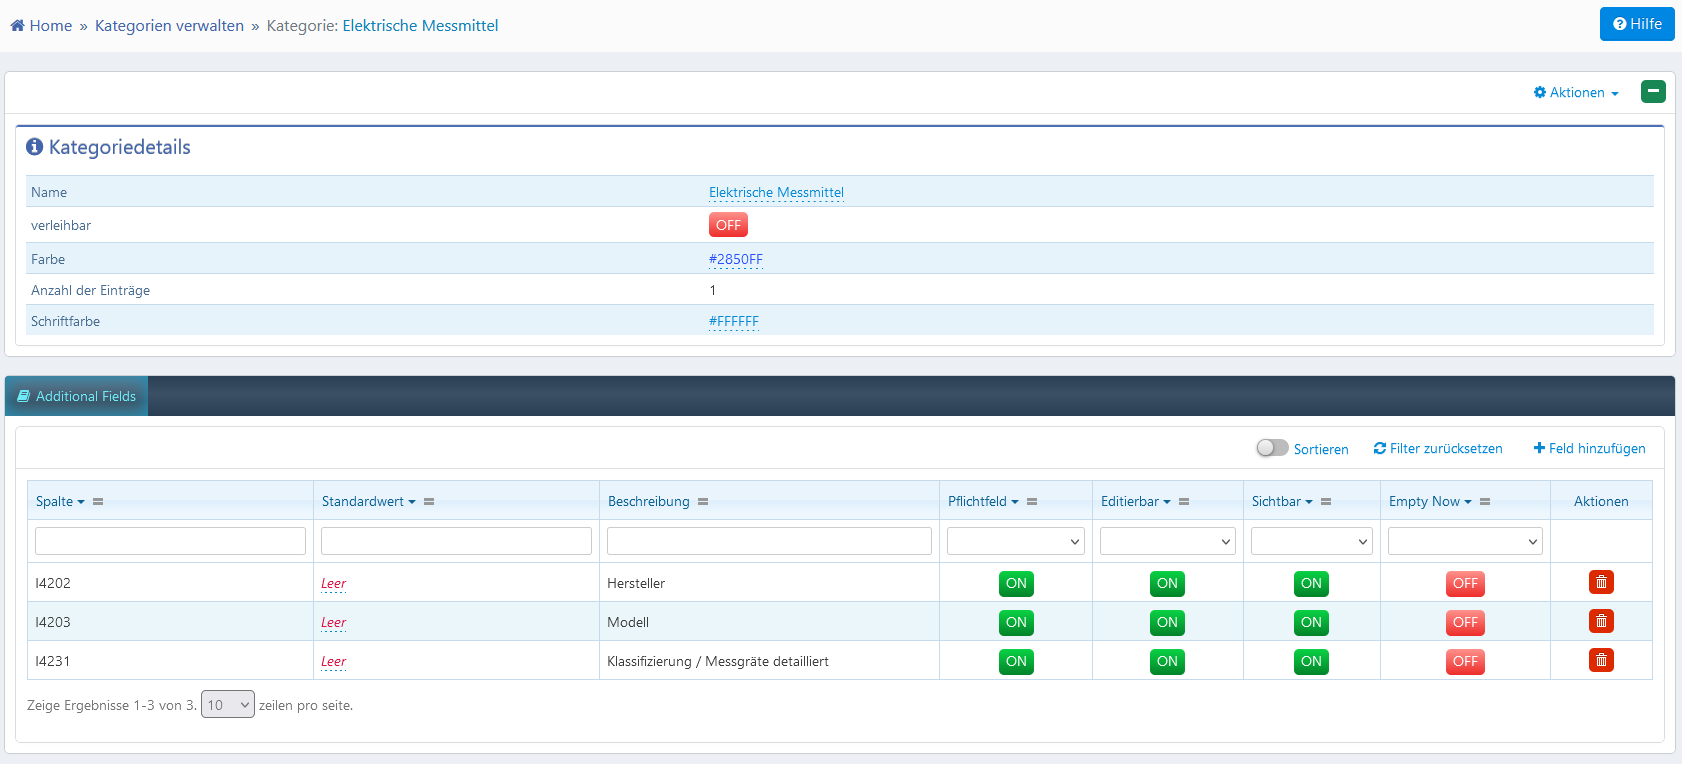This screenshot has width=1682, height=764.
Task: Enable Empty Now for the Modell row
Action: tap(1464, 622)
